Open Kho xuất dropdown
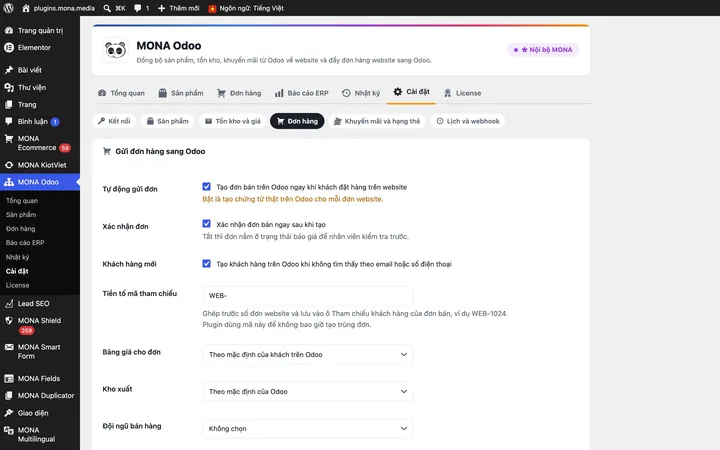Screen dimensions: 720x450 pyautogui.click(x=308, y=392)
